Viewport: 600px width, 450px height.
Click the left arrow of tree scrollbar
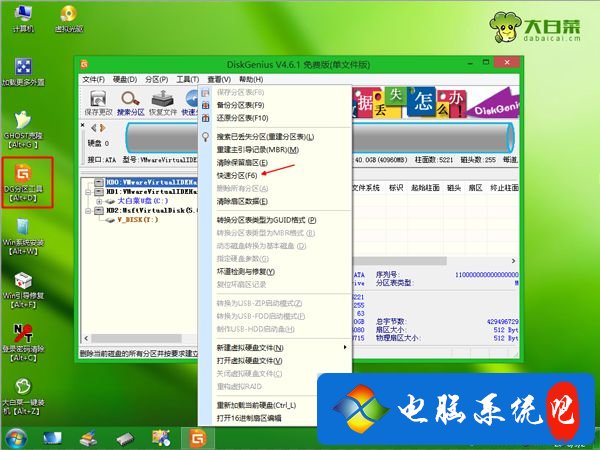coord(86,339)
